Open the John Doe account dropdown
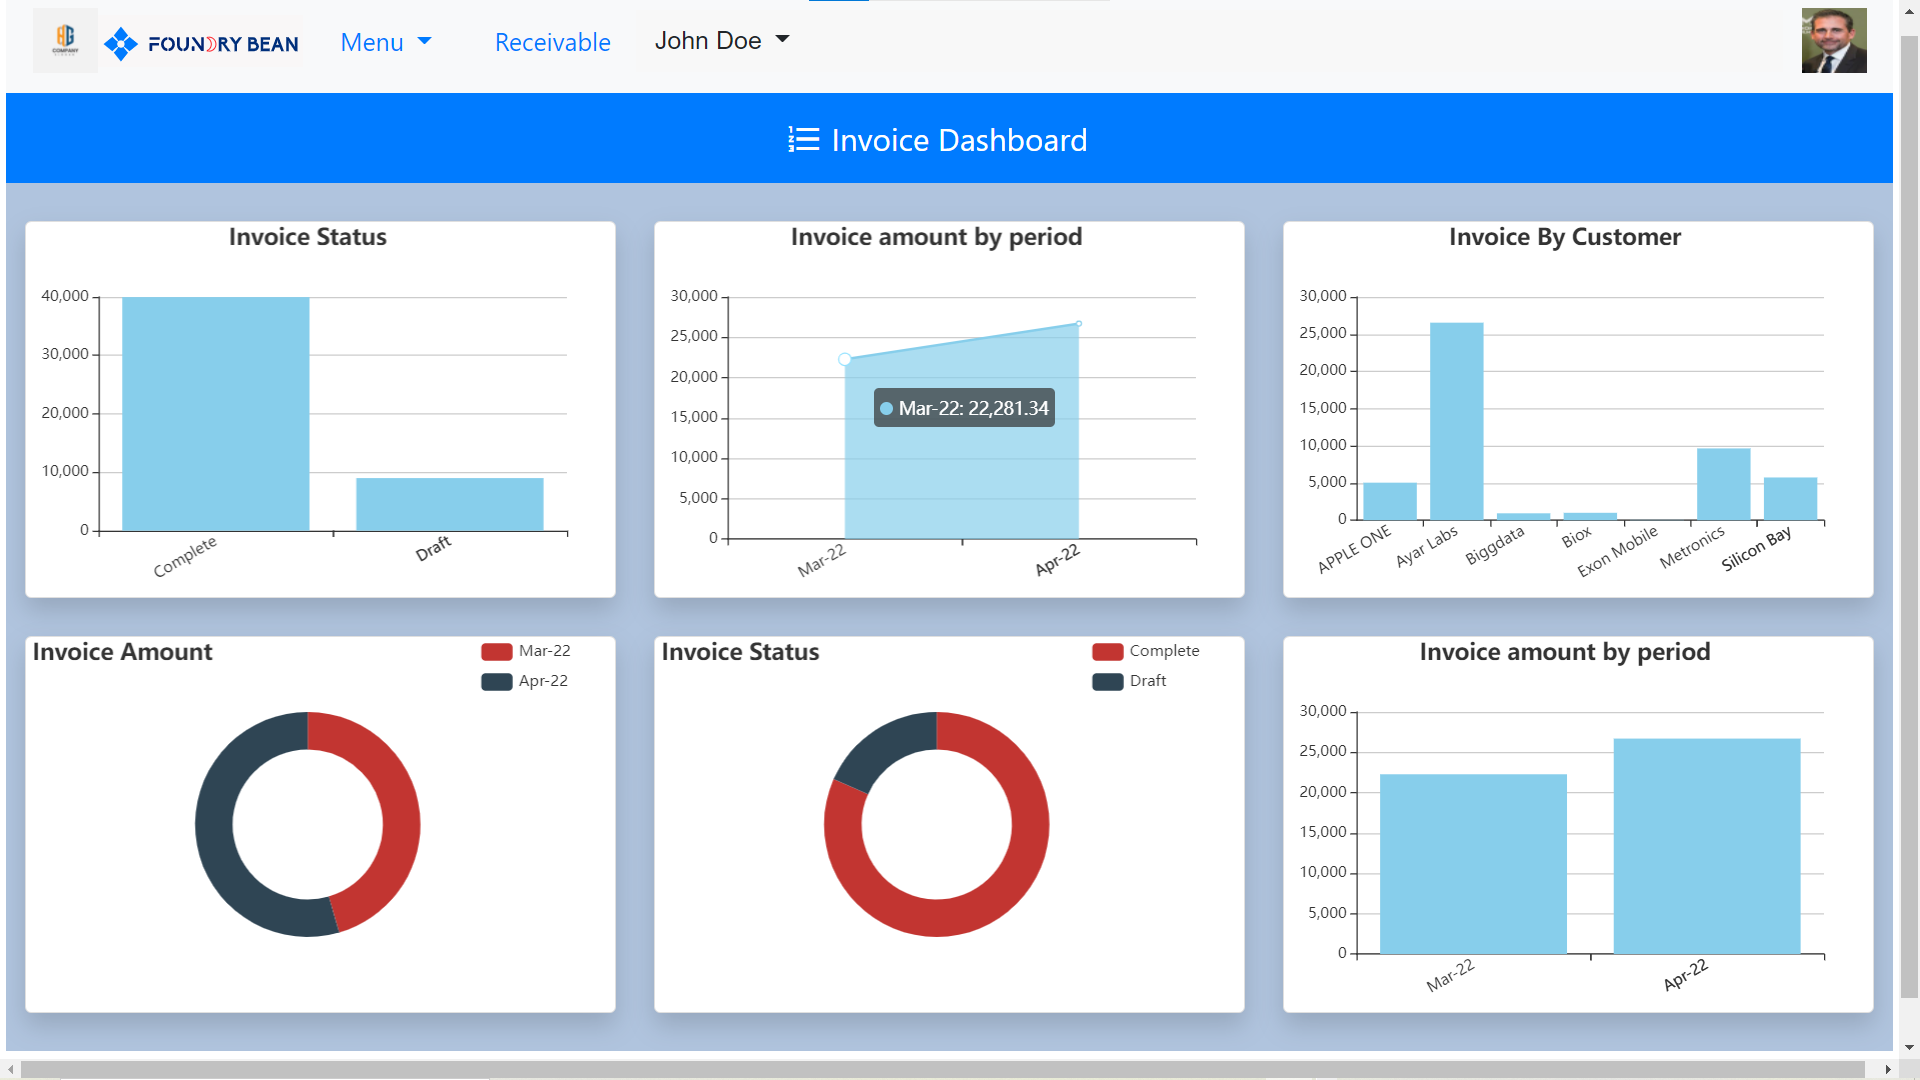The height and width of the screenshot is (1080, 1920). (721, 40)
